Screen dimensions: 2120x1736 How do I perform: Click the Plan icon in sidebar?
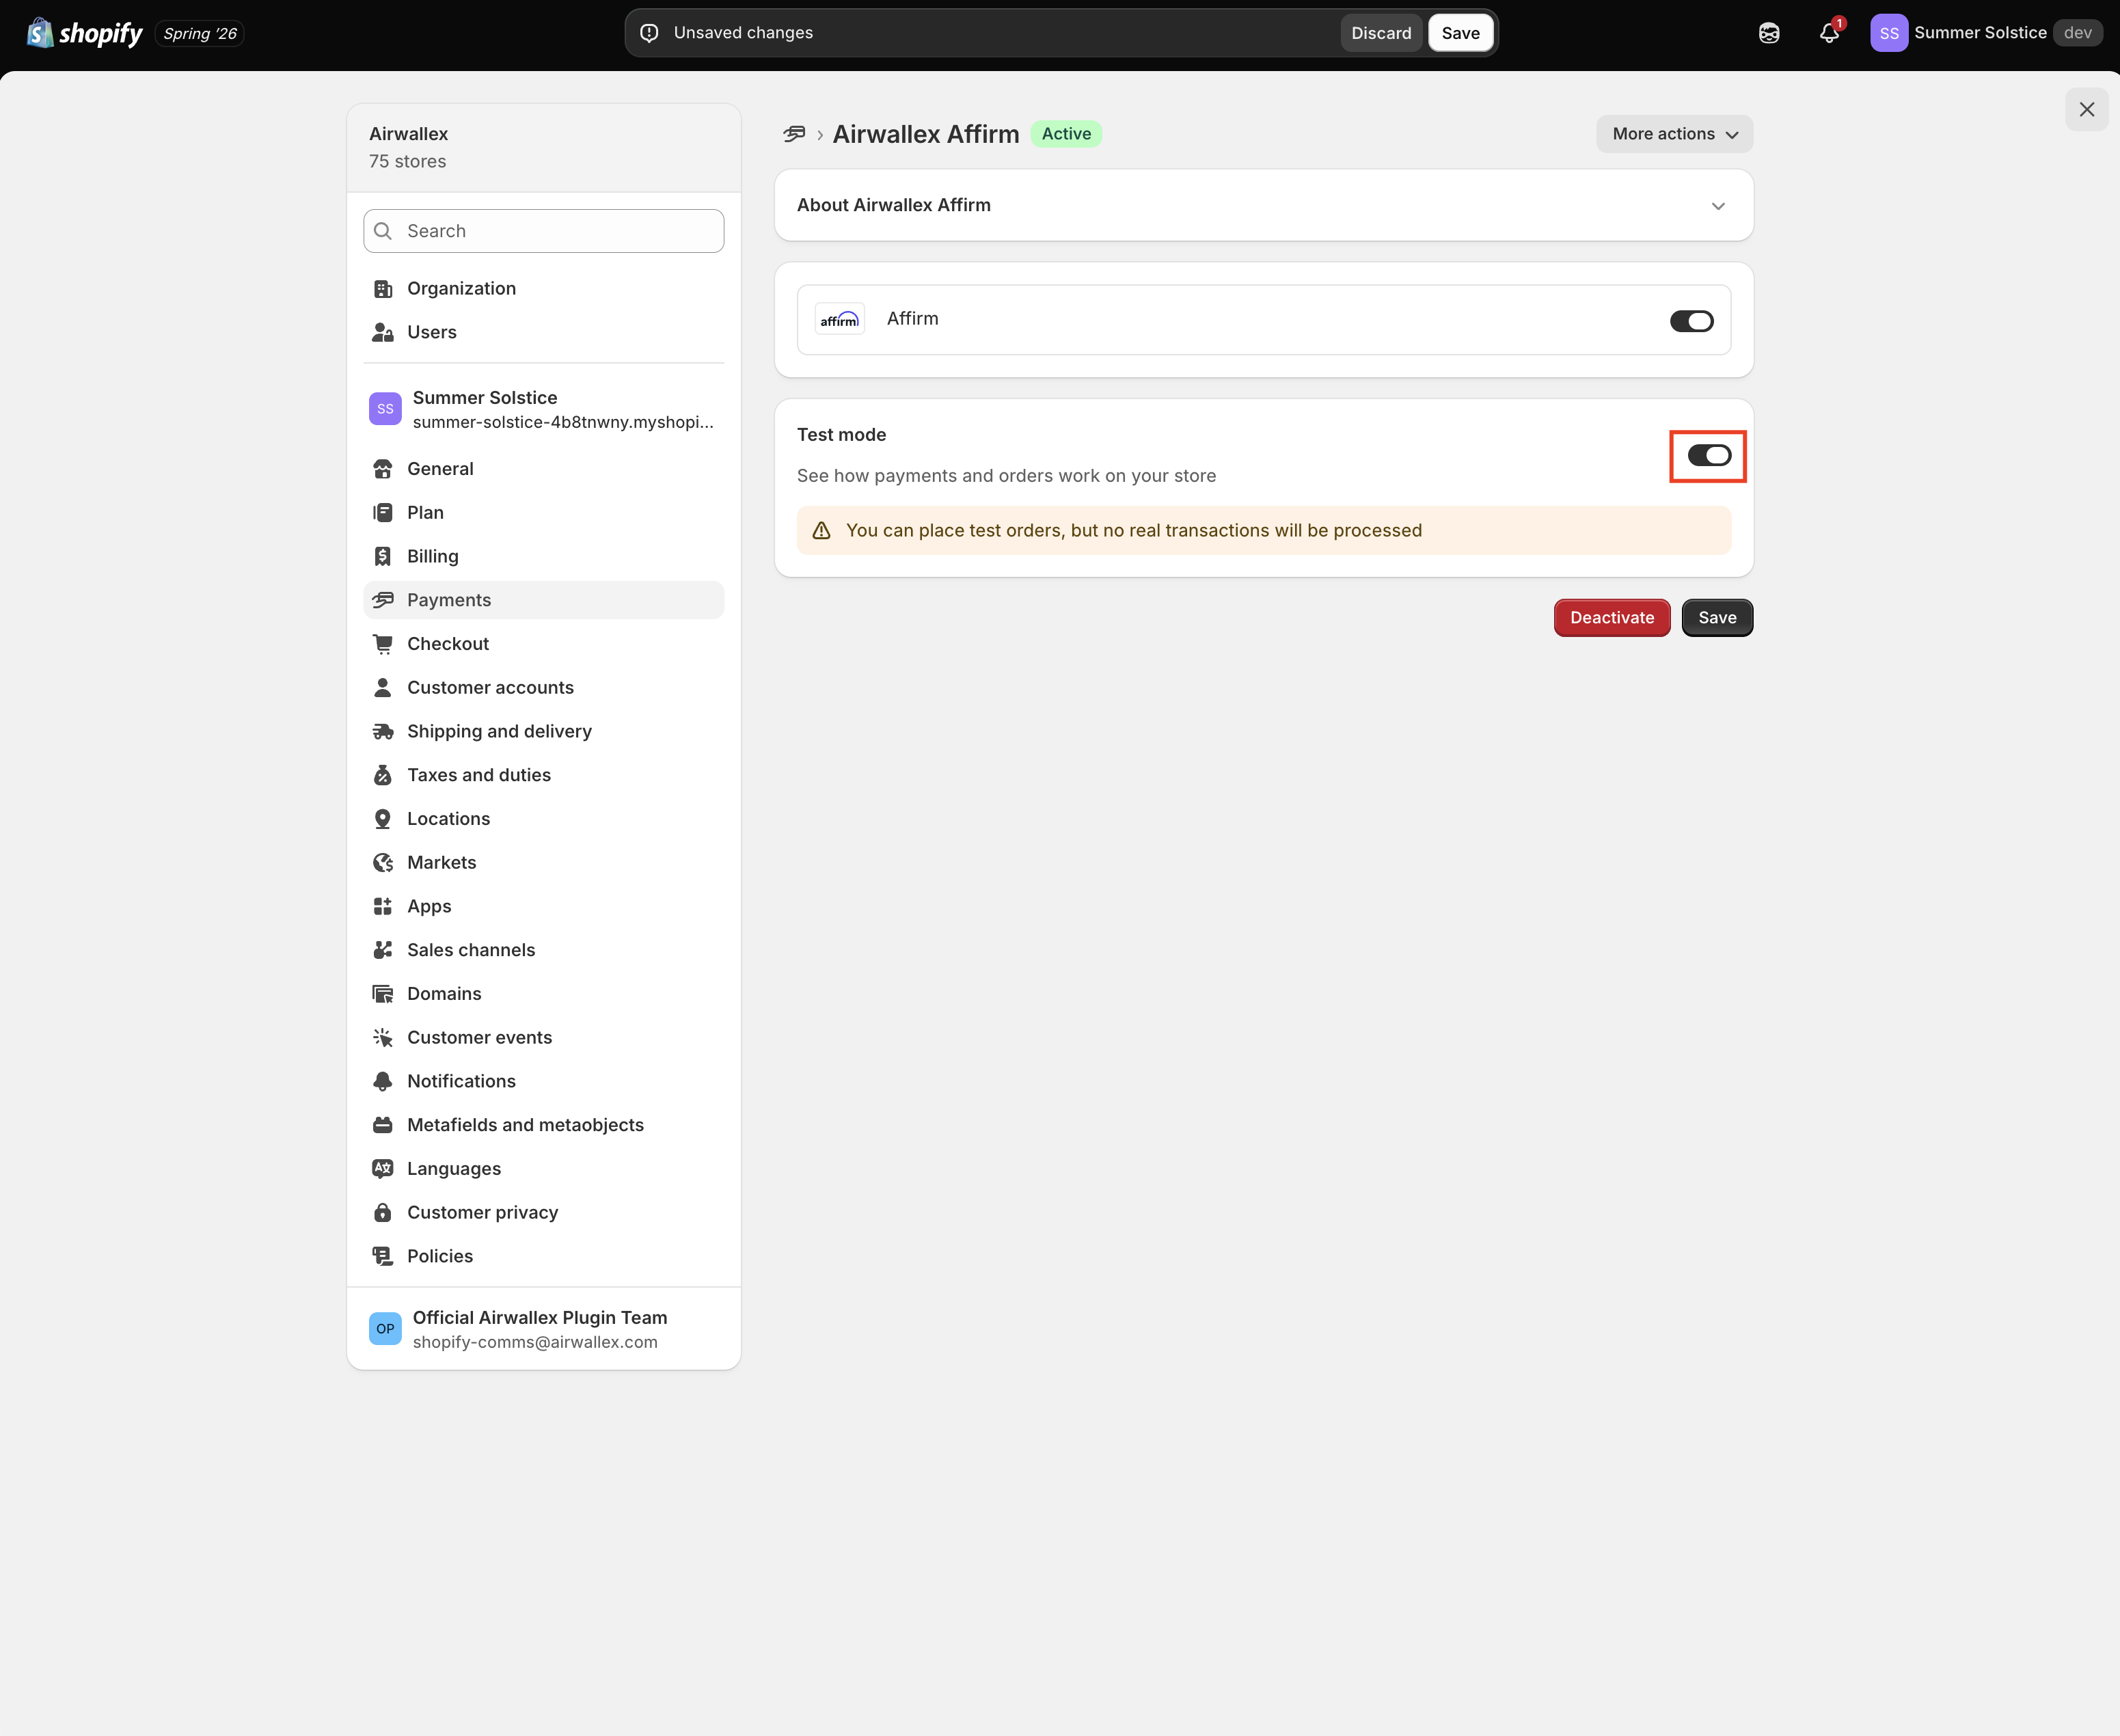click(383, 513)
